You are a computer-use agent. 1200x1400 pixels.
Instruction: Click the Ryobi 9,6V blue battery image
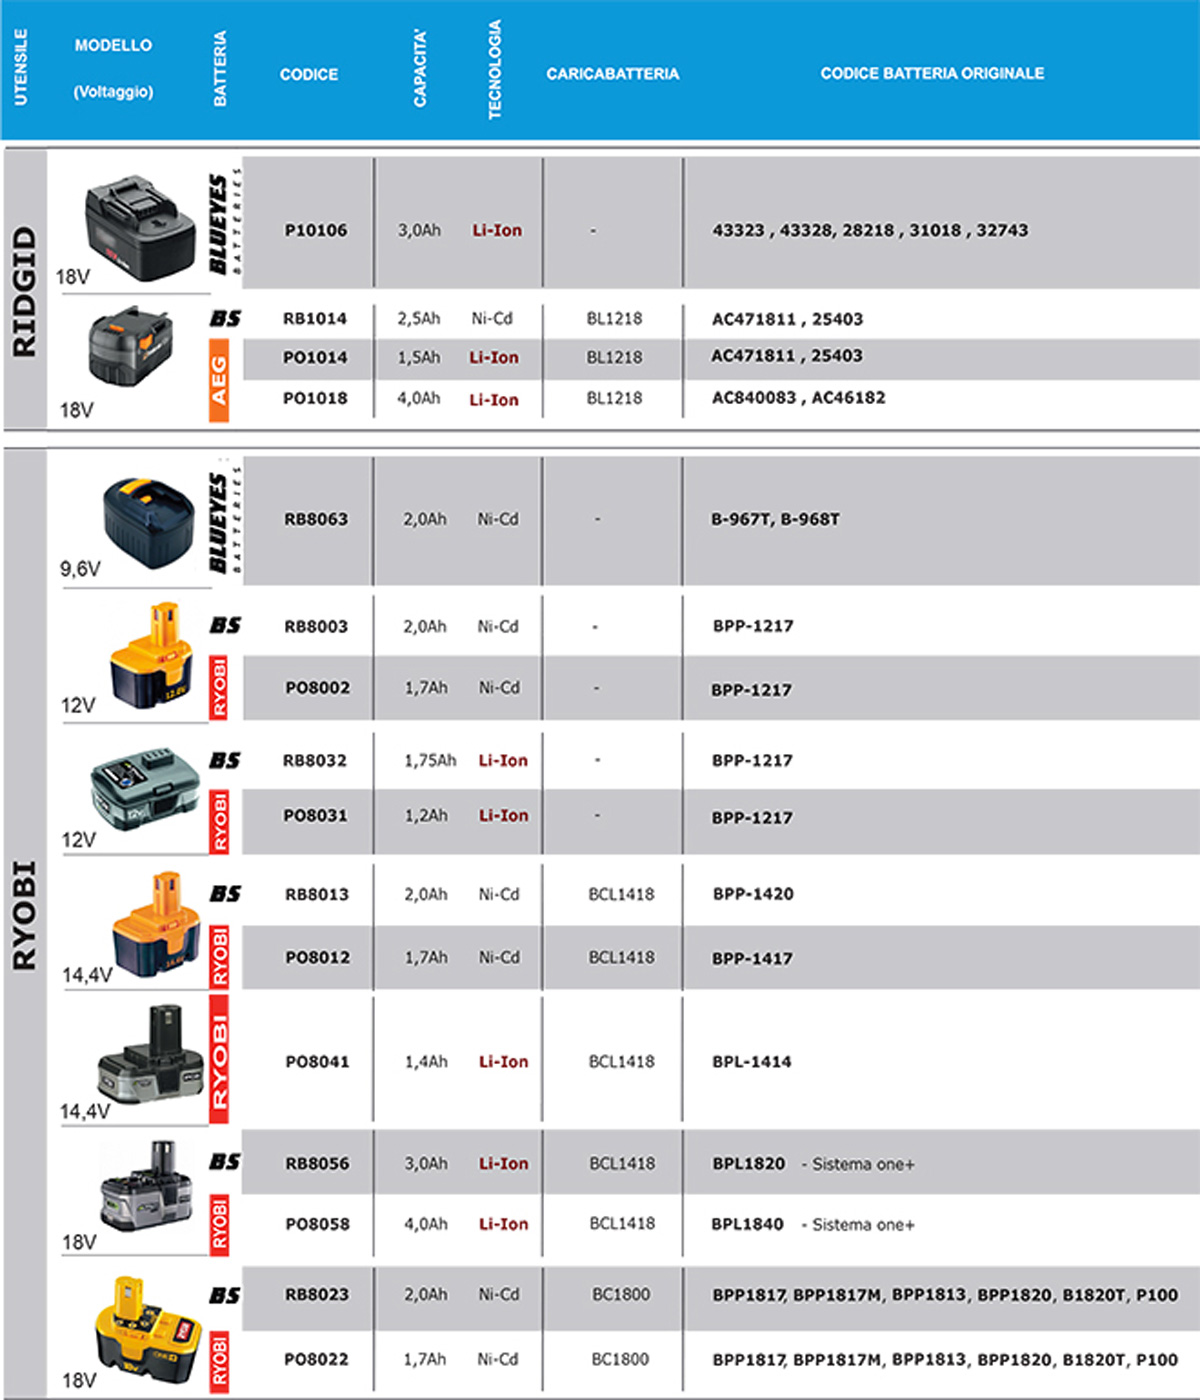point(149,523)
